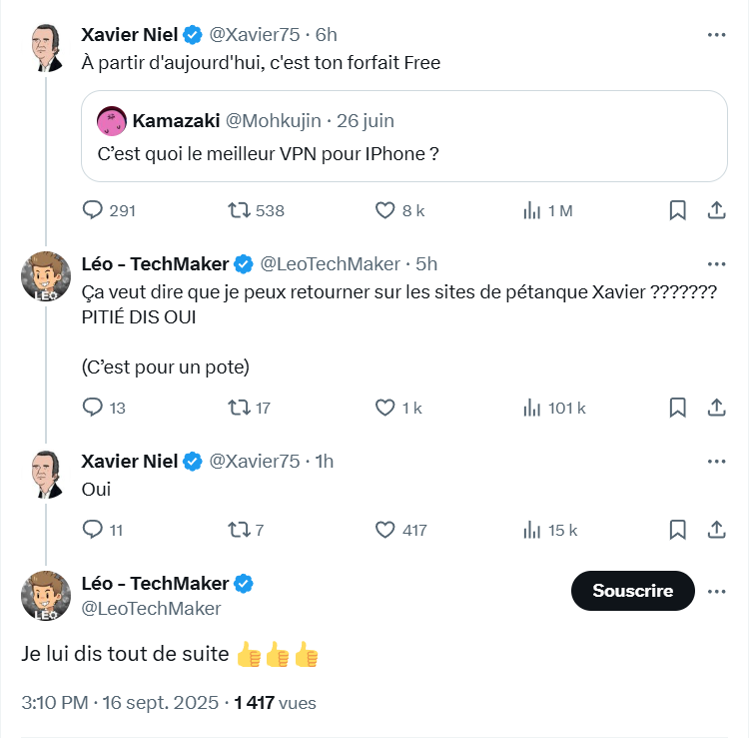
Task: Retweet the tweet with 538 reposts
Action: coord(240,210)
